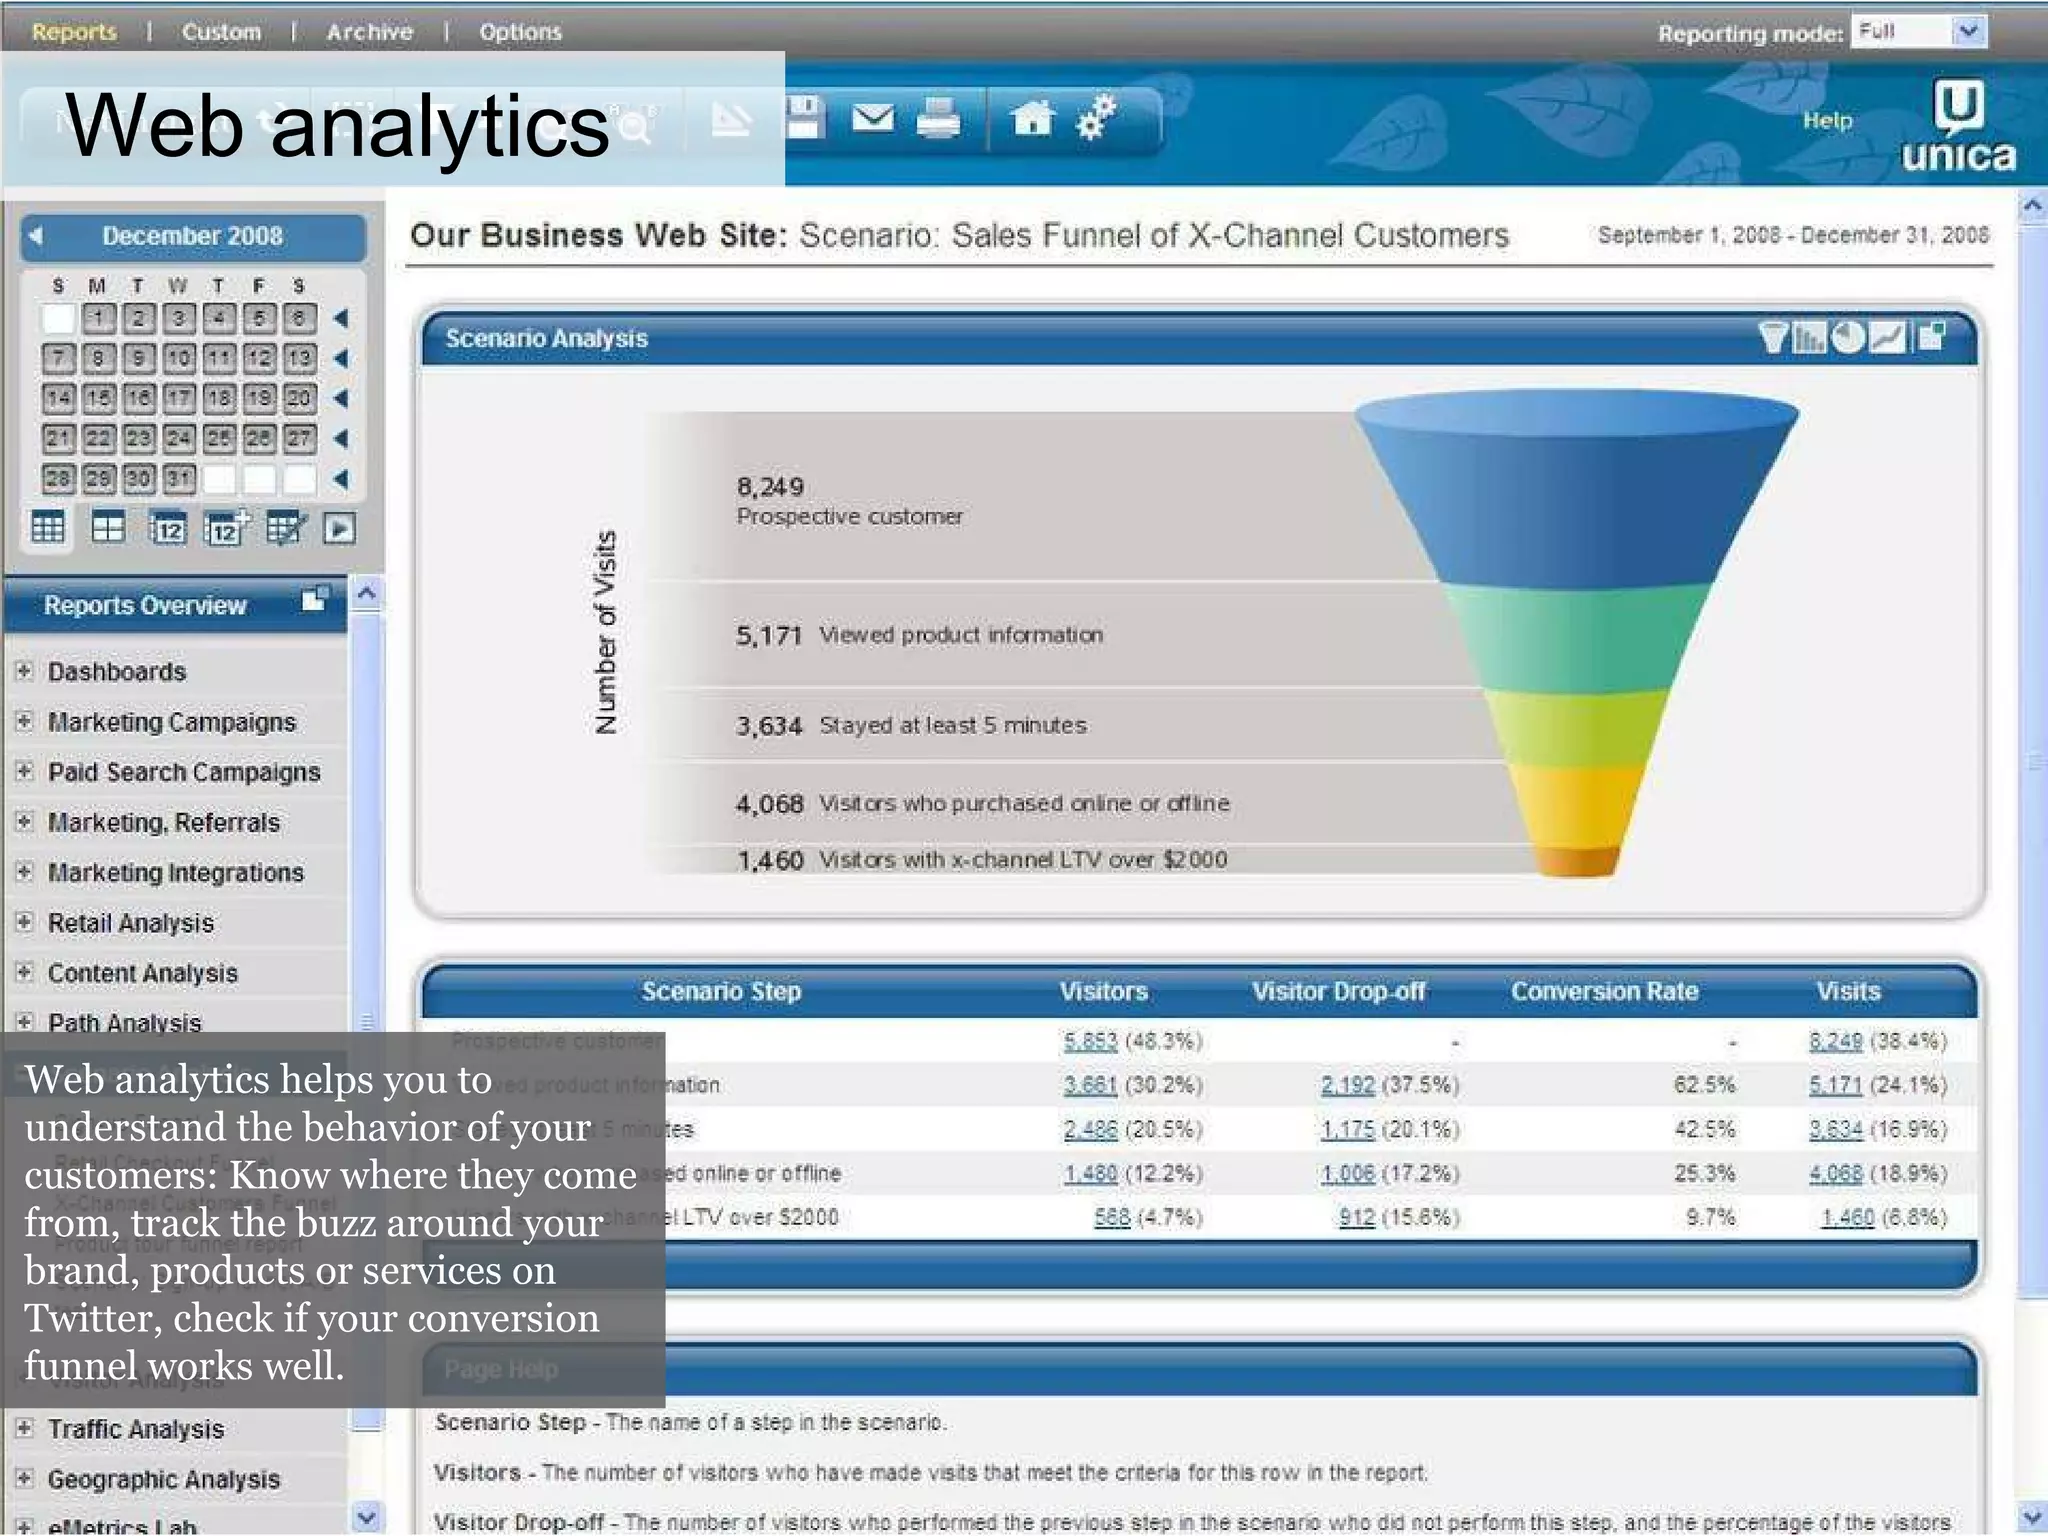2048x1536 pixels.
Task: Select the split quarter calendar view icon
Action: [108, 526]
